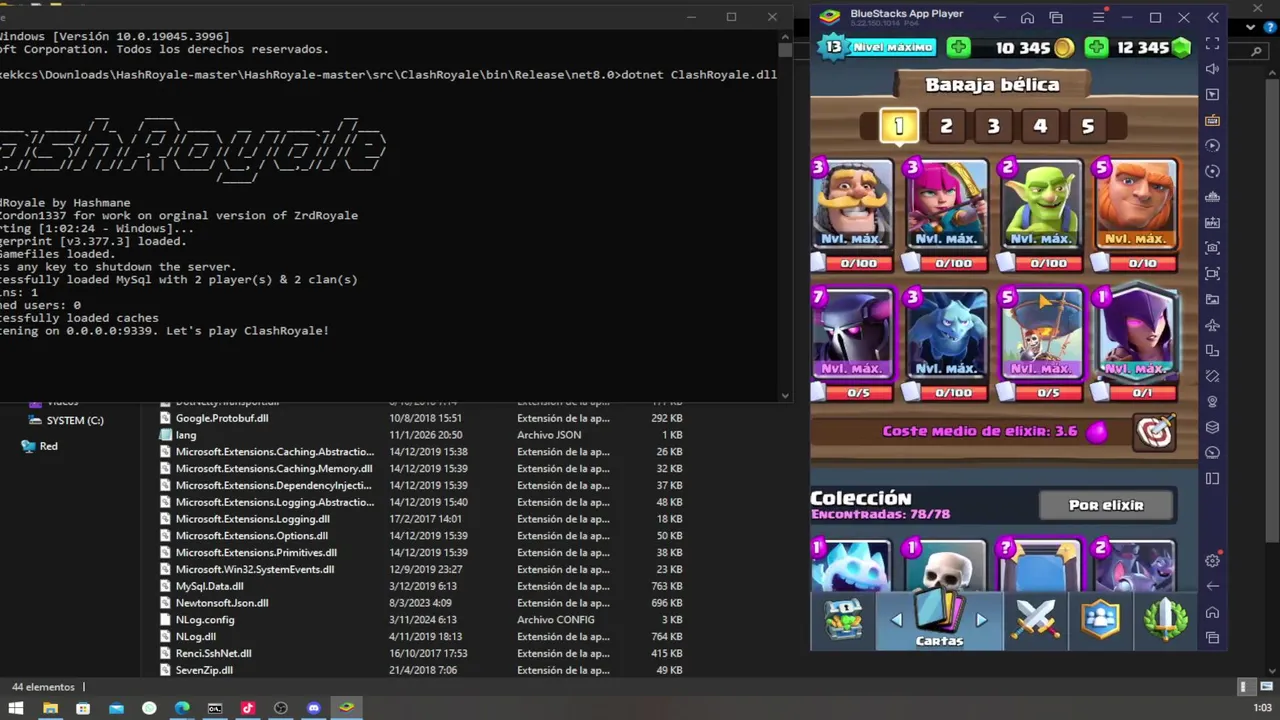This screenshot has height=720, width=1280.
Task: Select the Archers card in deck
Action: click(946, 205)
